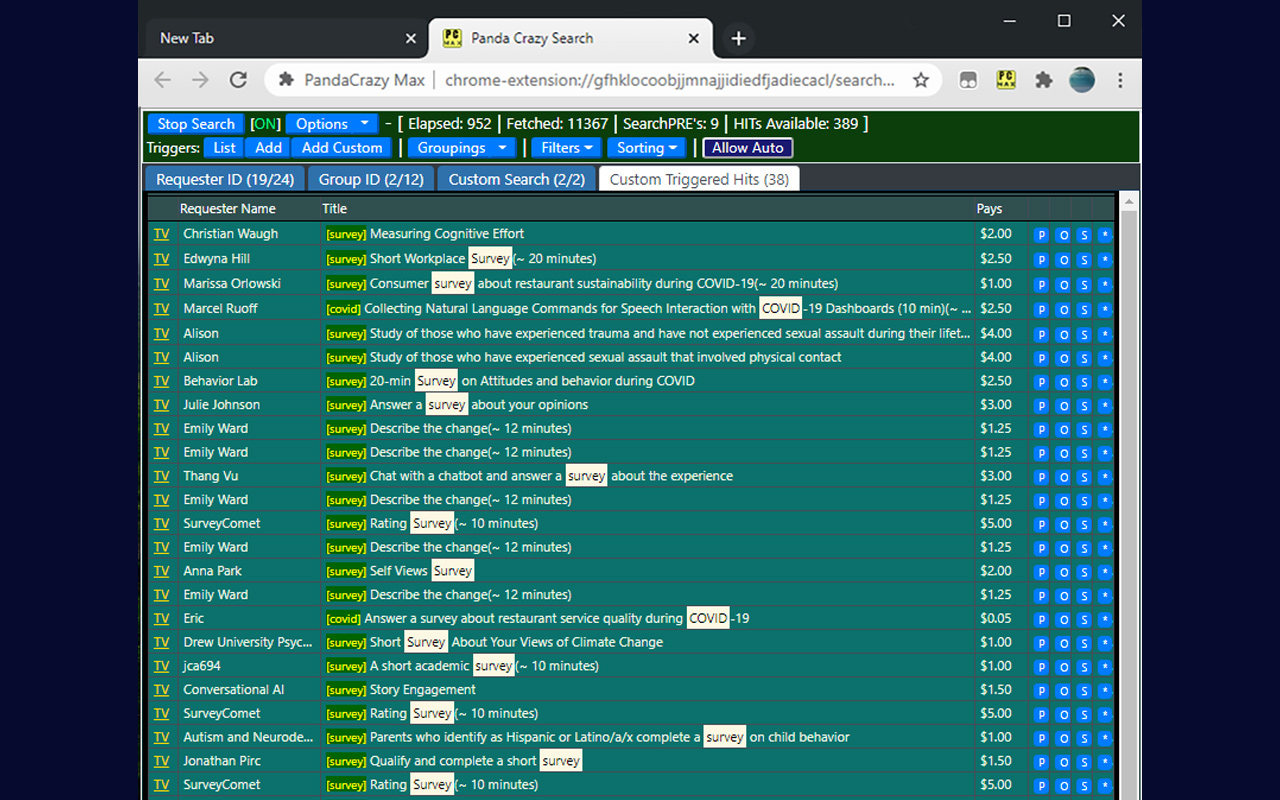This screenshot has height=800, width=1280.
Task: Switch to the Requester ID tab
Action: pyautogui.click(x=225, y=179)
